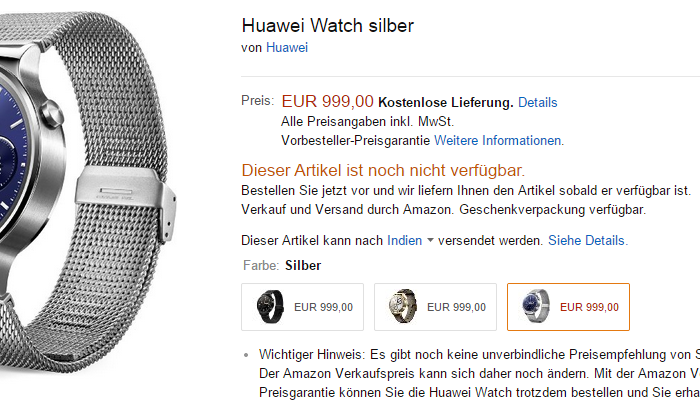This screenshot has height=404, width=700.
Task: Click the black watch thumbnail icon
Action: click(x=270, y=307)
